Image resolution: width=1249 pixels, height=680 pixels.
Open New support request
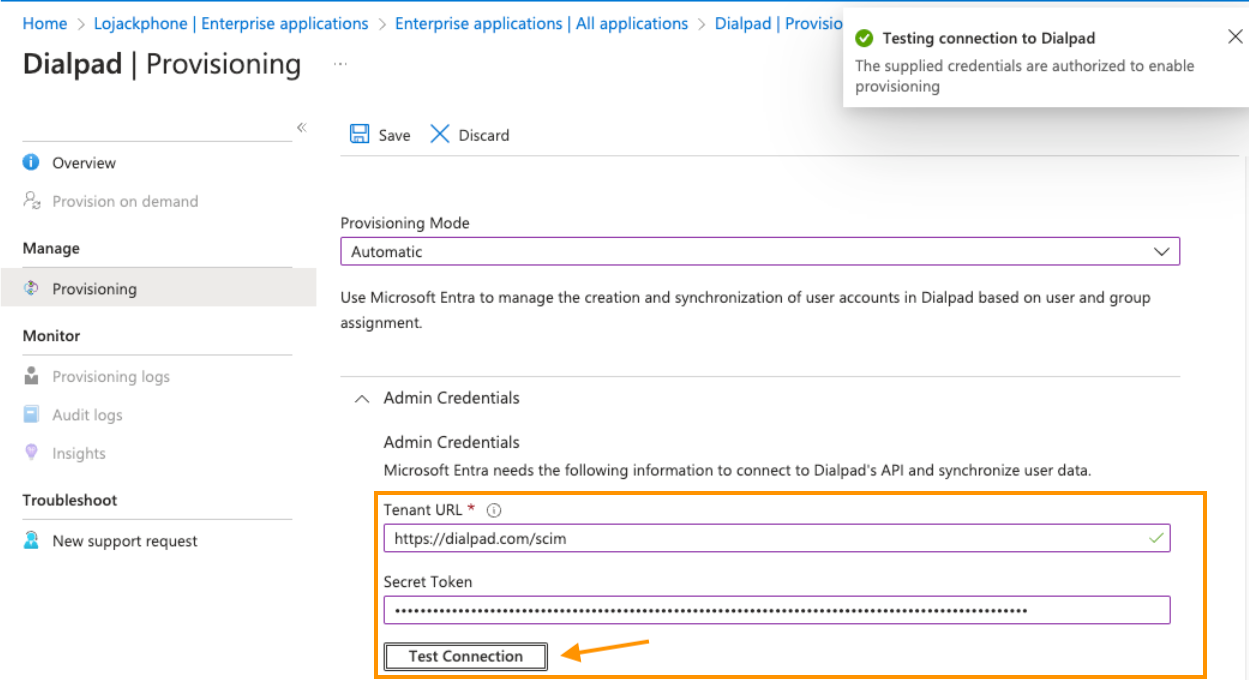(125, 541)
